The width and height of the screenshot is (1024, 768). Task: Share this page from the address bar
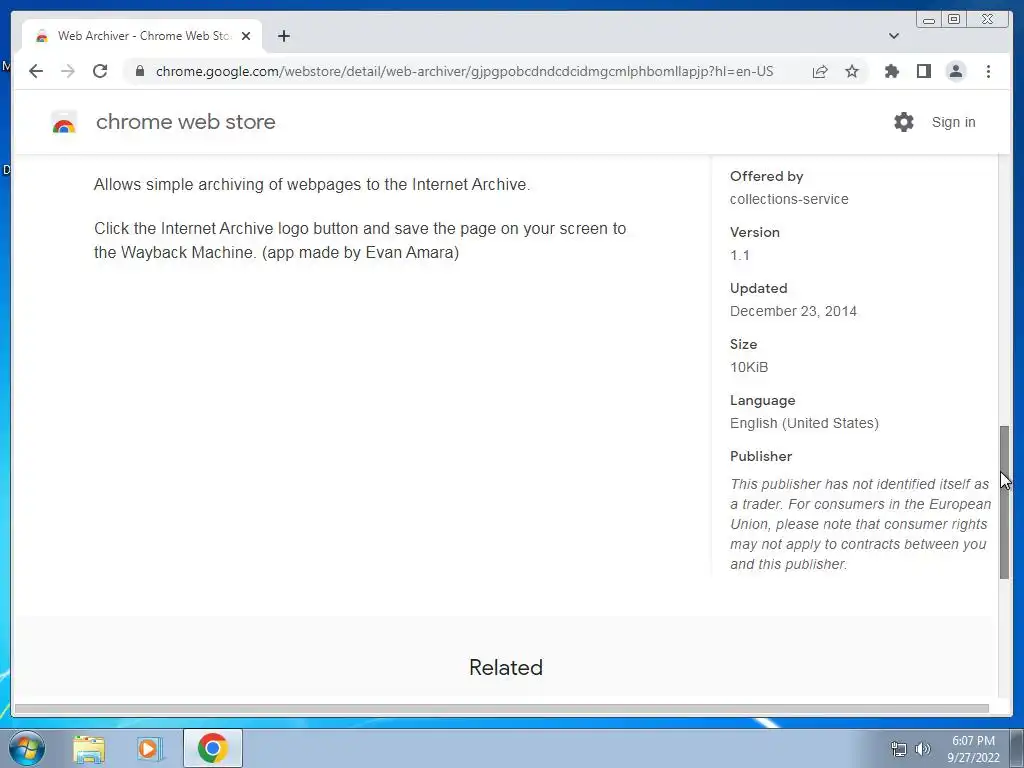[820, 71]
